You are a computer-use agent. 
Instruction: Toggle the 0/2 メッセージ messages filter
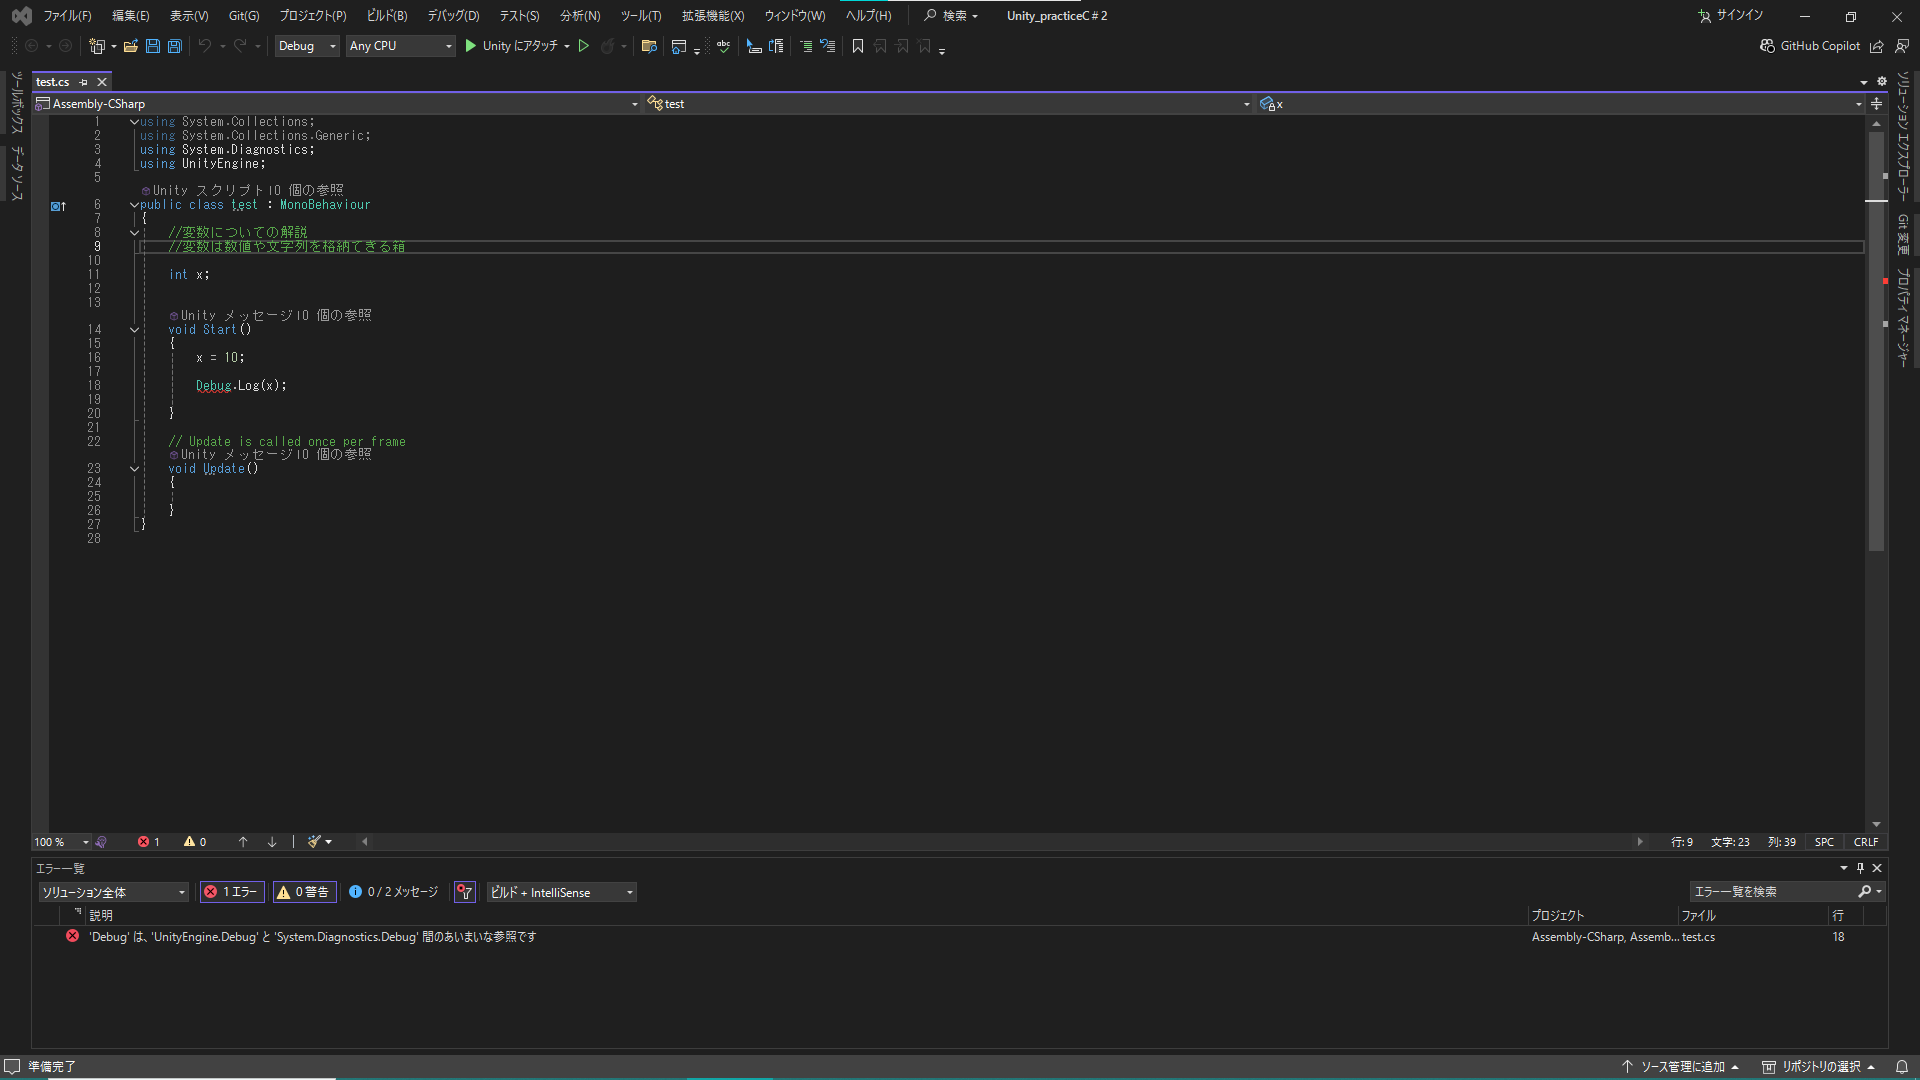(394, 892)
